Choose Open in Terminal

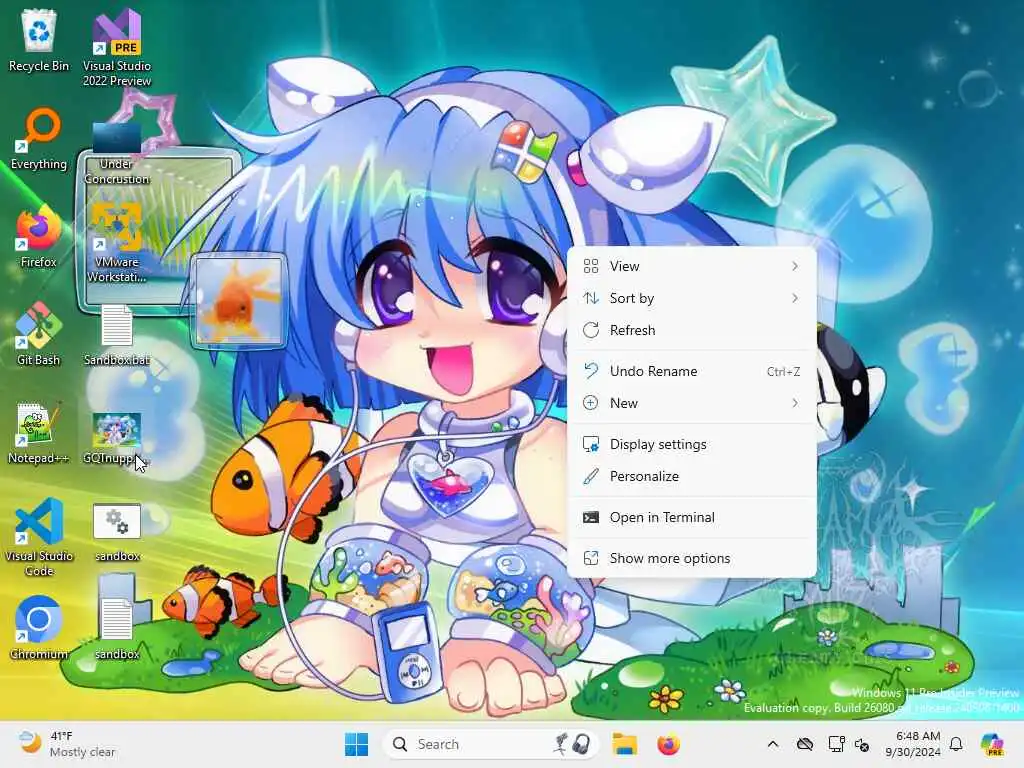point(692,517)
